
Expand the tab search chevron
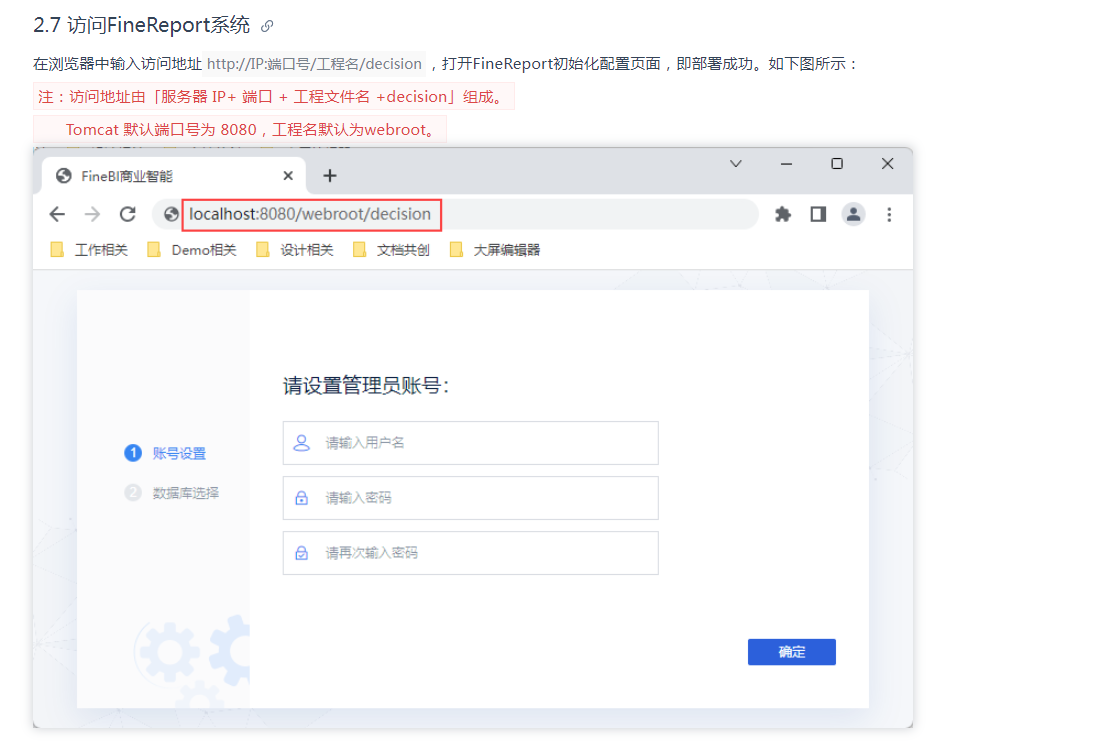736,164
